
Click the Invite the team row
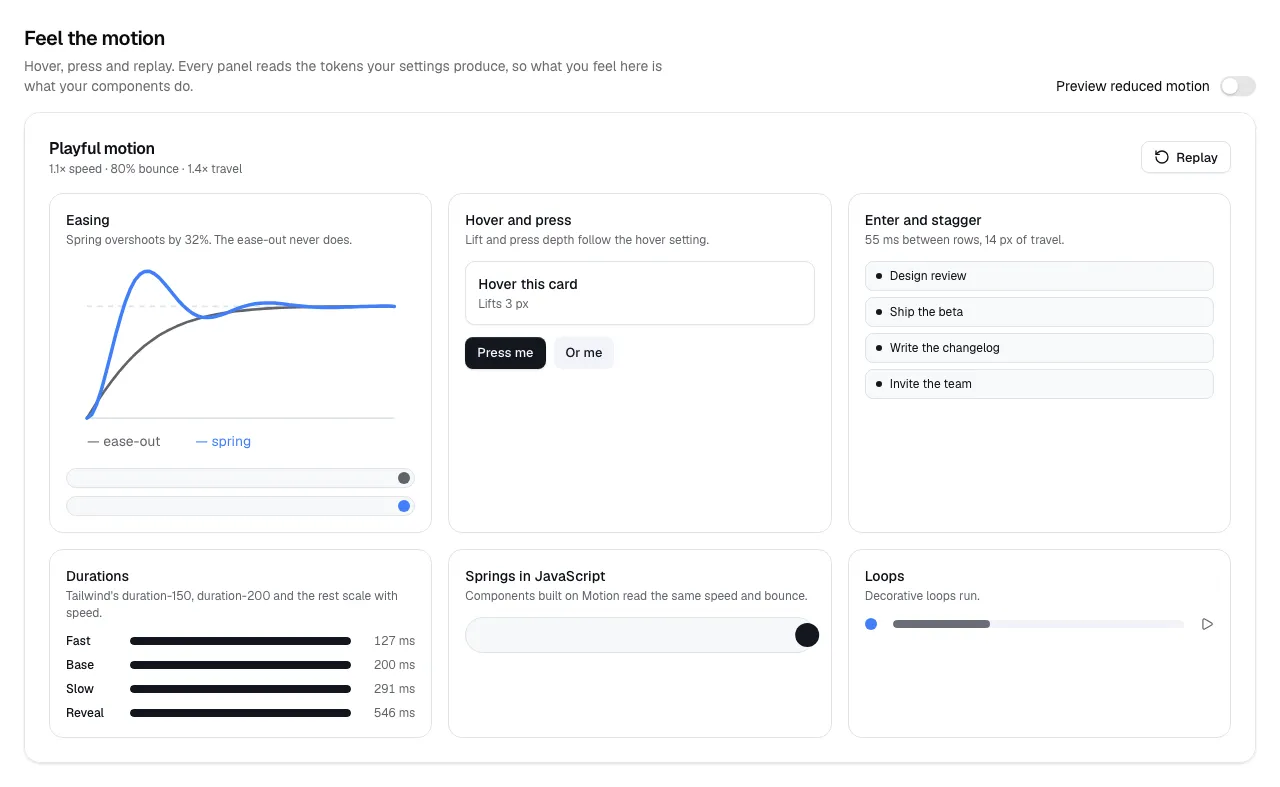click(x=1039, y=384)
